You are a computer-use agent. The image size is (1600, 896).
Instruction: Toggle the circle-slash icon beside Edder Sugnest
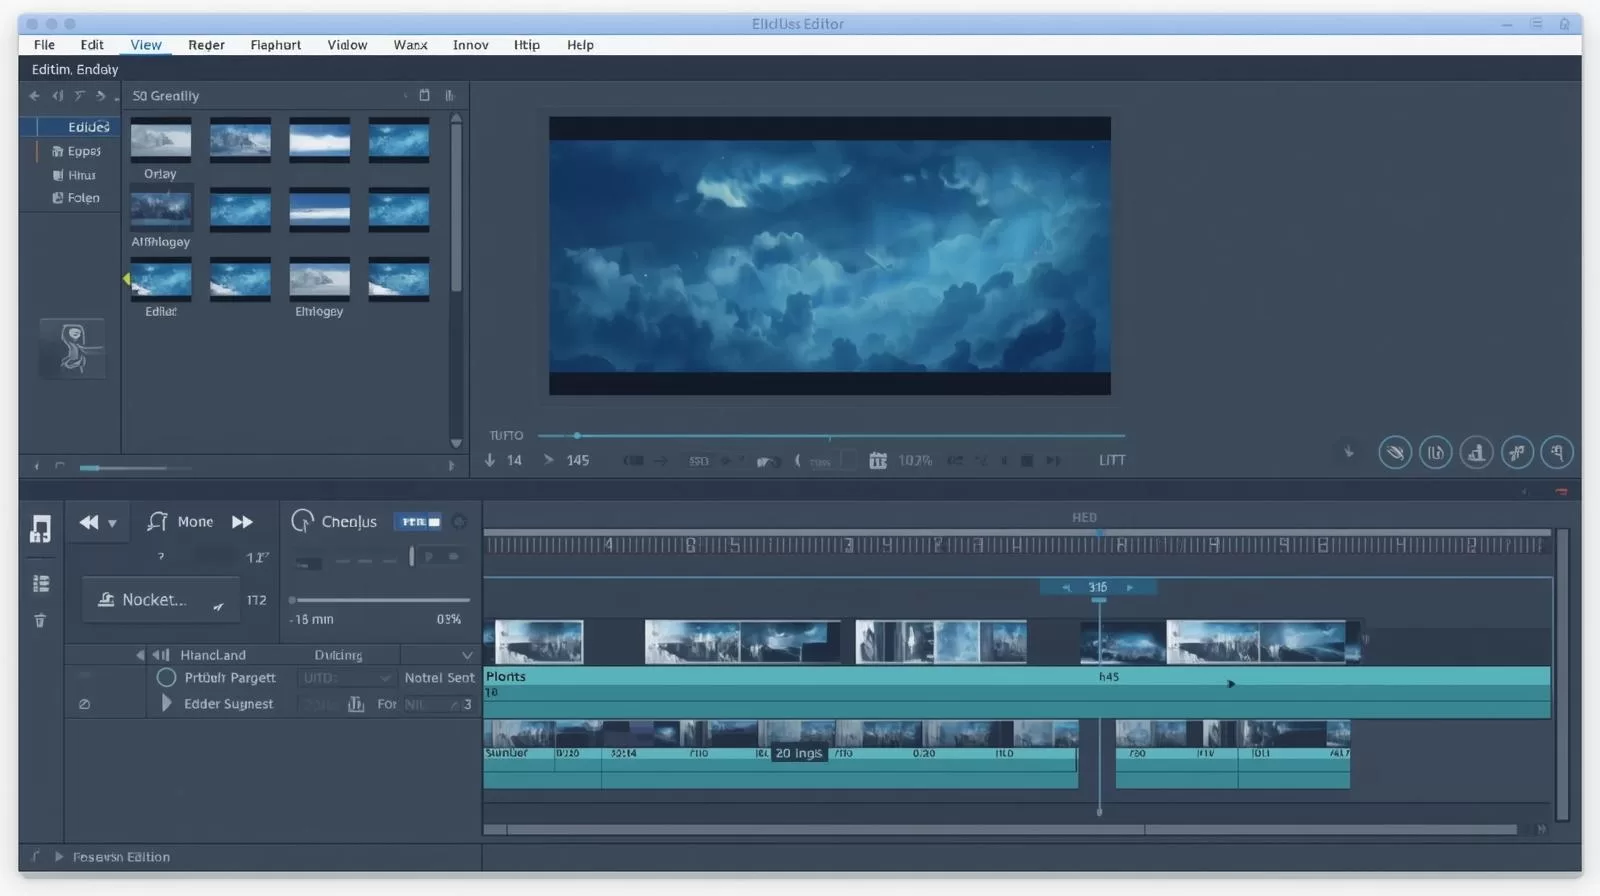(x=85, y=704)
